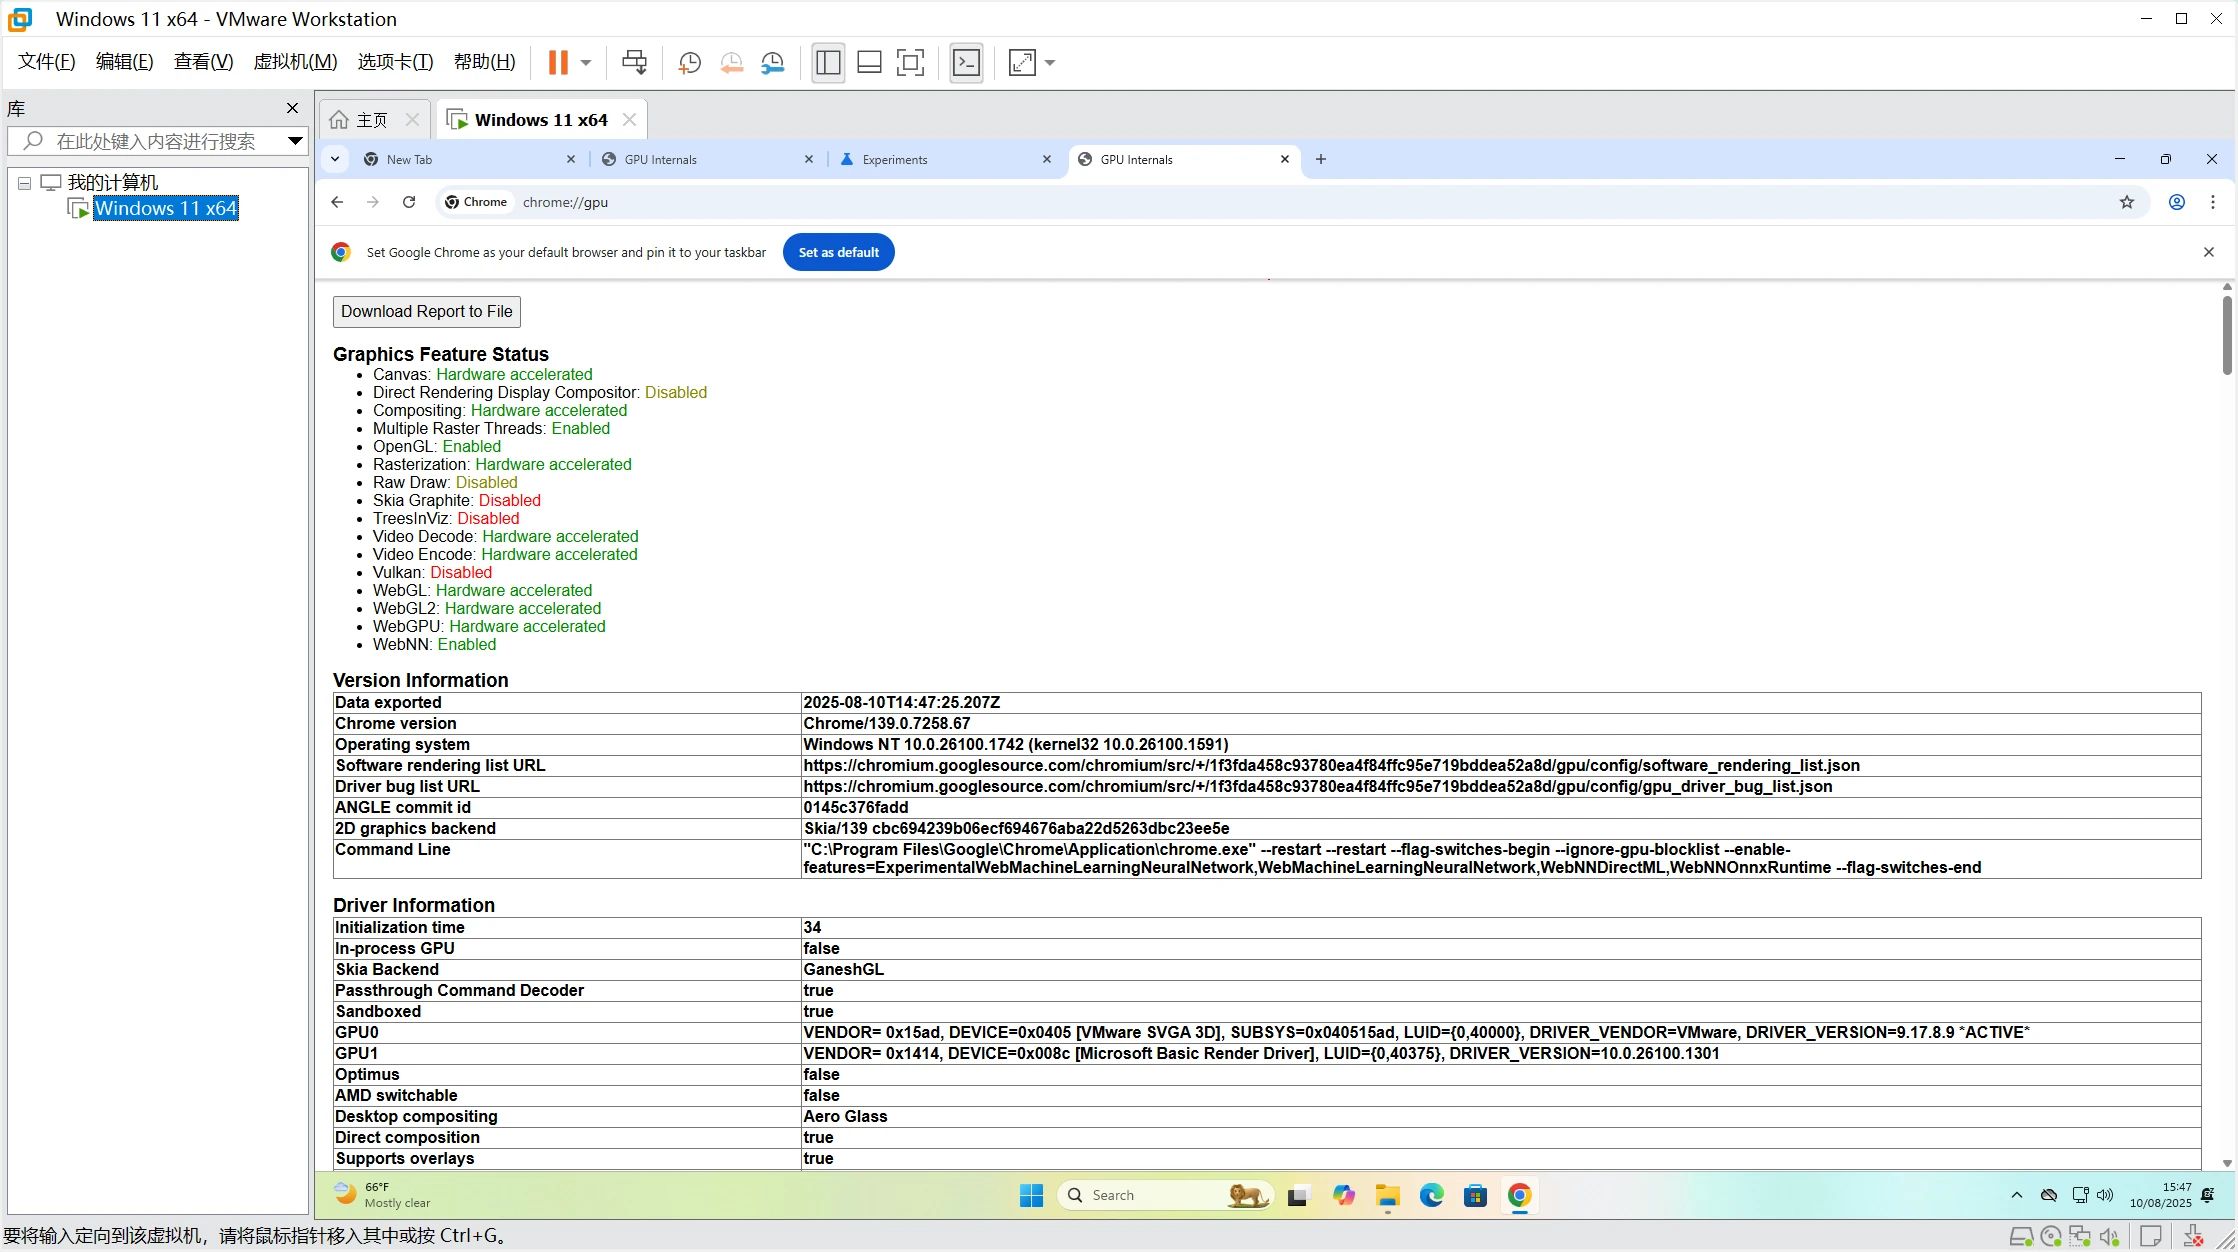2238x1252 pixels.
Task: Open Chrome three-dot menu
Action: coord(2213,202)
